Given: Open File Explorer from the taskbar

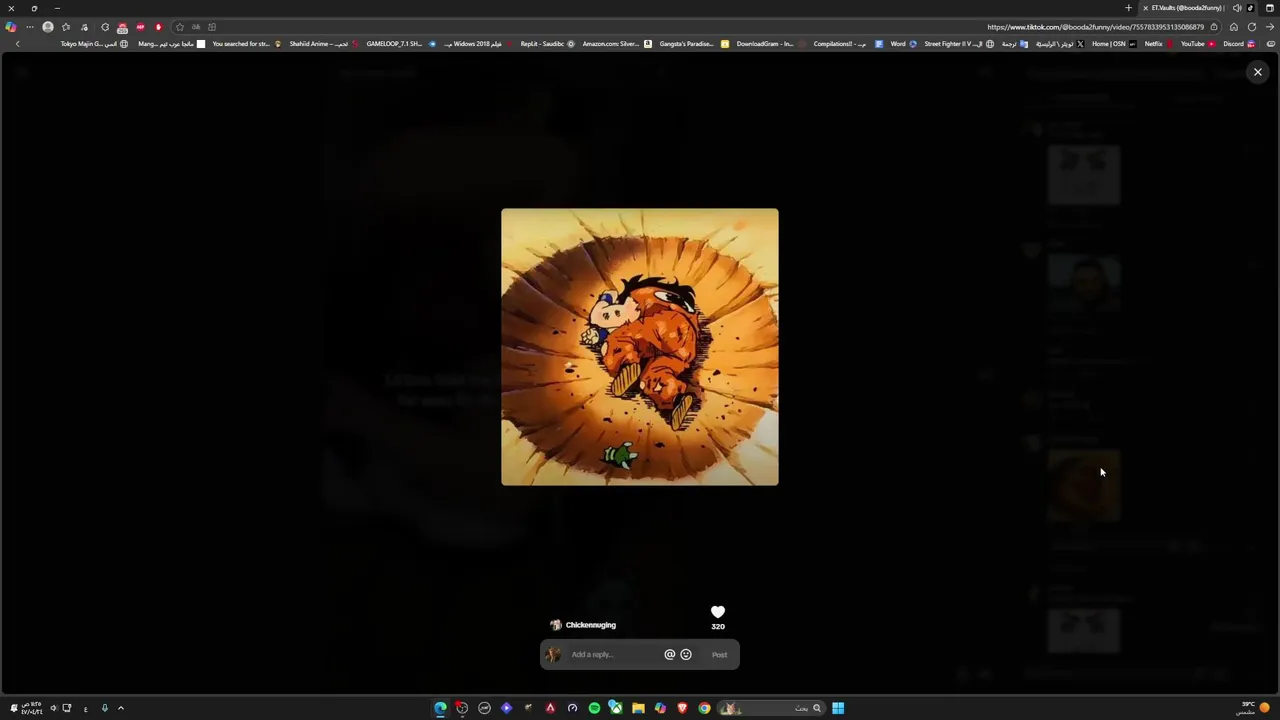Looking at the screenshot, I should coord(638,708).
